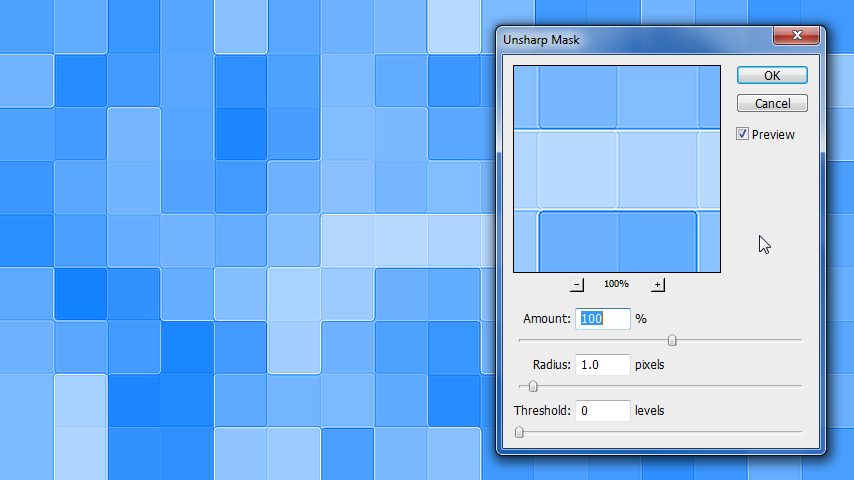Click the Threshold: label
The height and width of the screenshot is (480, 854).
point(542,410)
